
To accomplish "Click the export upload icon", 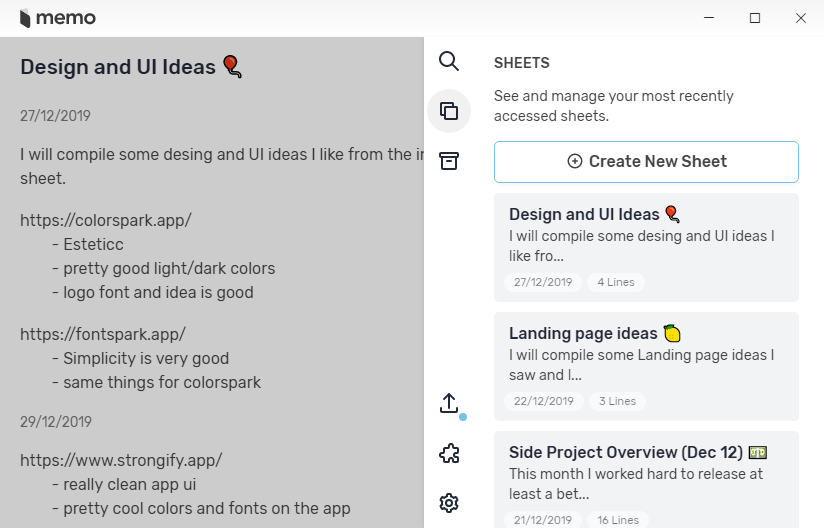I will (x=449, y=403).
